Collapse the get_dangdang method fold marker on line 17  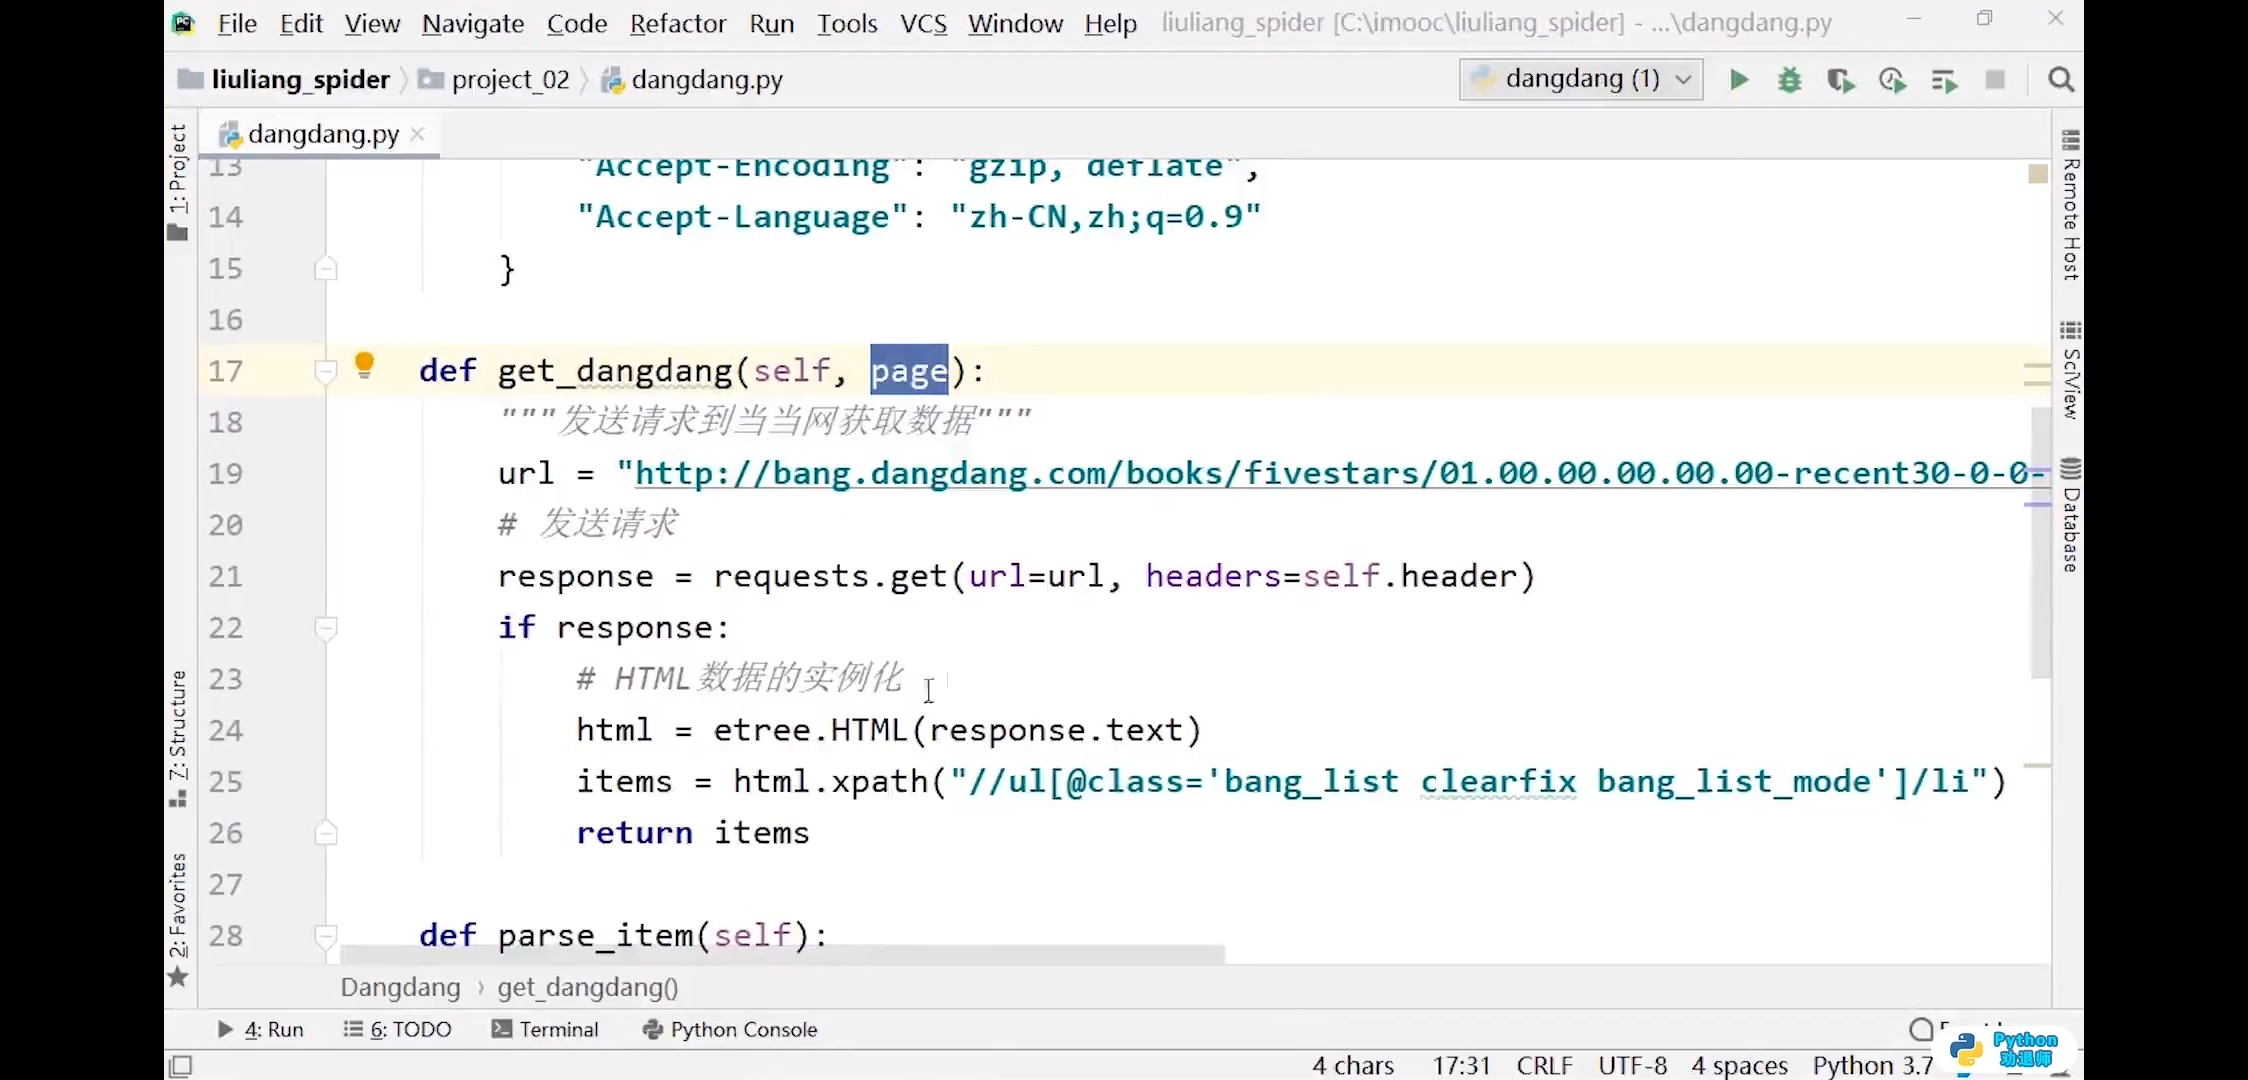pyautogui.click(x=326, y=372)
